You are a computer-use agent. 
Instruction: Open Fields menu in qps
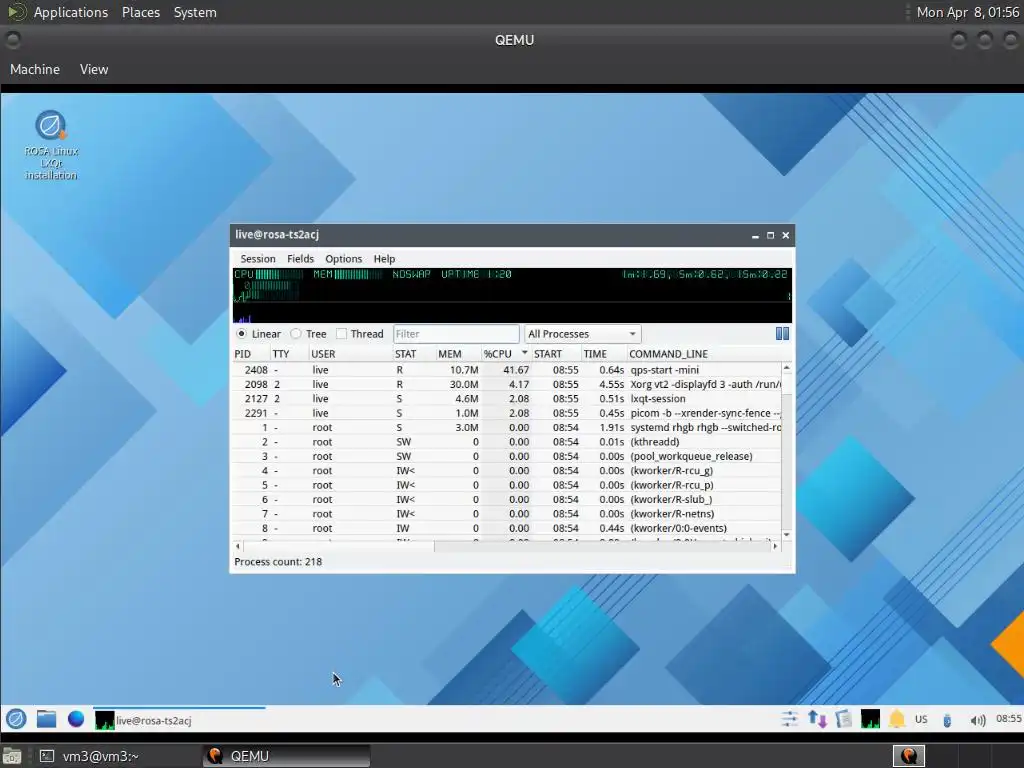[x=300, y=259]
